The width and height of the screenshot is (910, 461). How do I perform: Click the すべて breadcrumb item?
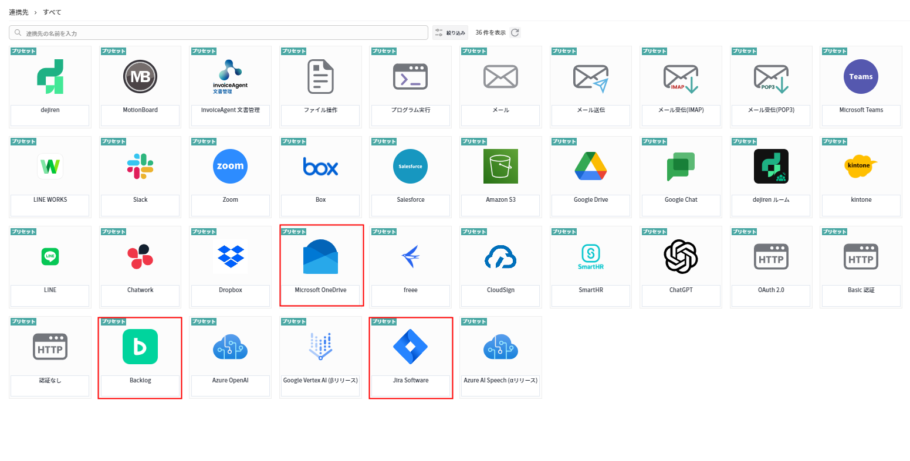click(x=52, y=12)
